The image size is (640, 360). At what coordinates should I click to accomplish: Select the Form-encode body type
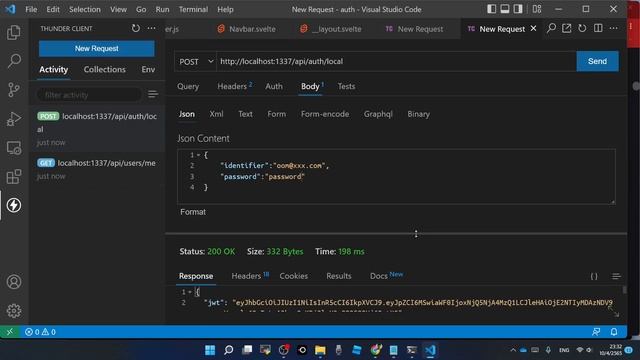(x=325, y=114)
